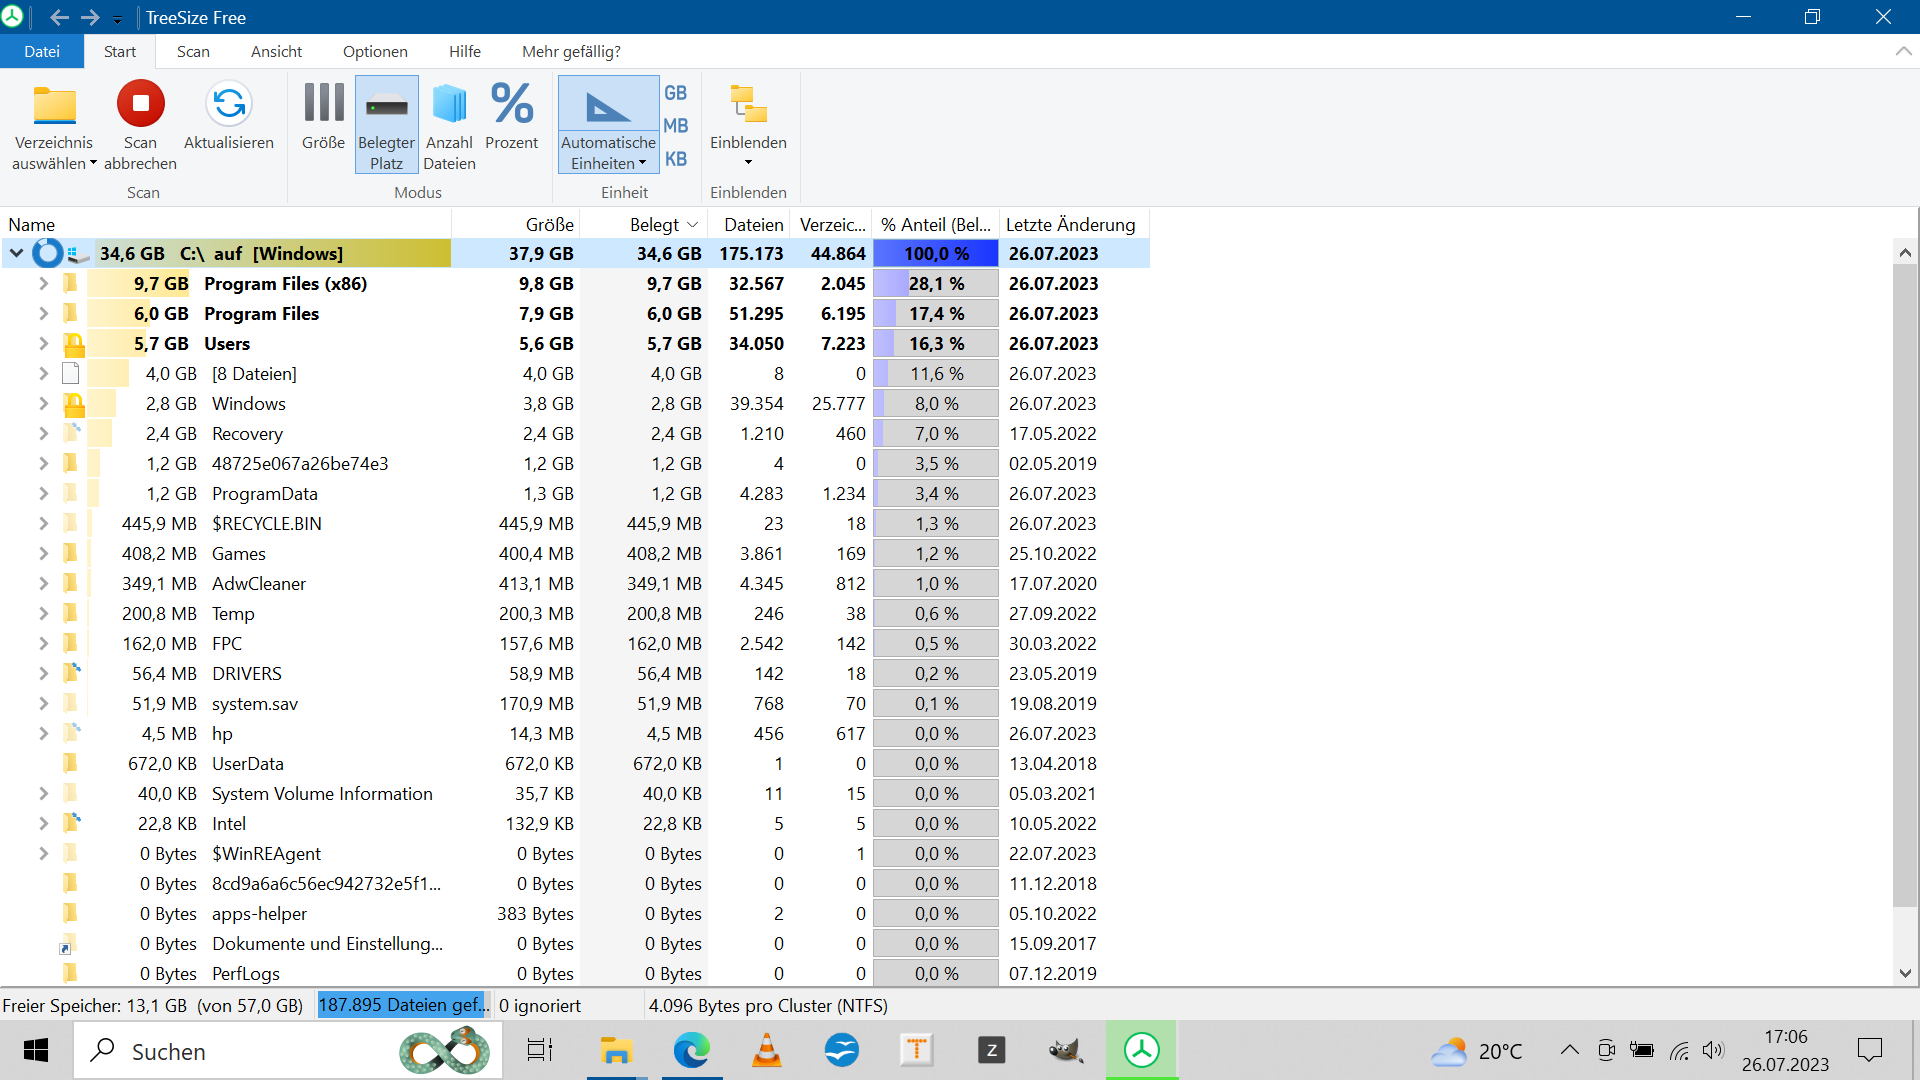Open the Optionen tab
Screen dimensions: 1920x1080
[374, 51]
